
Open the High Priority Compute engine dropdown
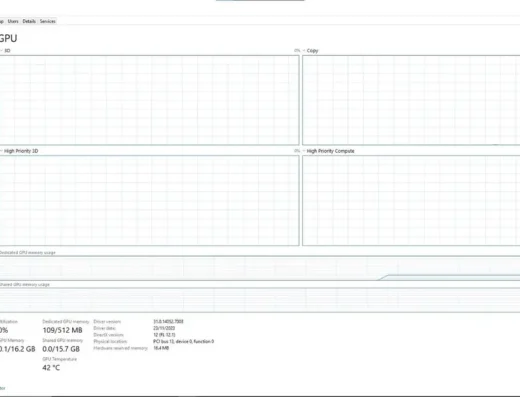[304, 151]
